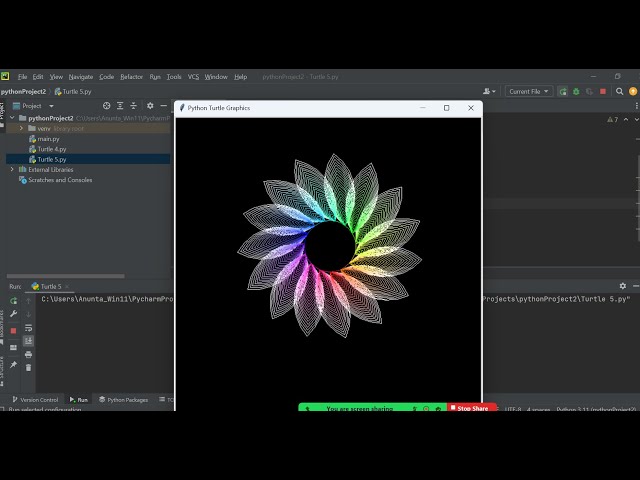The height and width of the screenshot is (480, 640).
Task: Click the Select Opened File target icon
Action: (107, 106)
